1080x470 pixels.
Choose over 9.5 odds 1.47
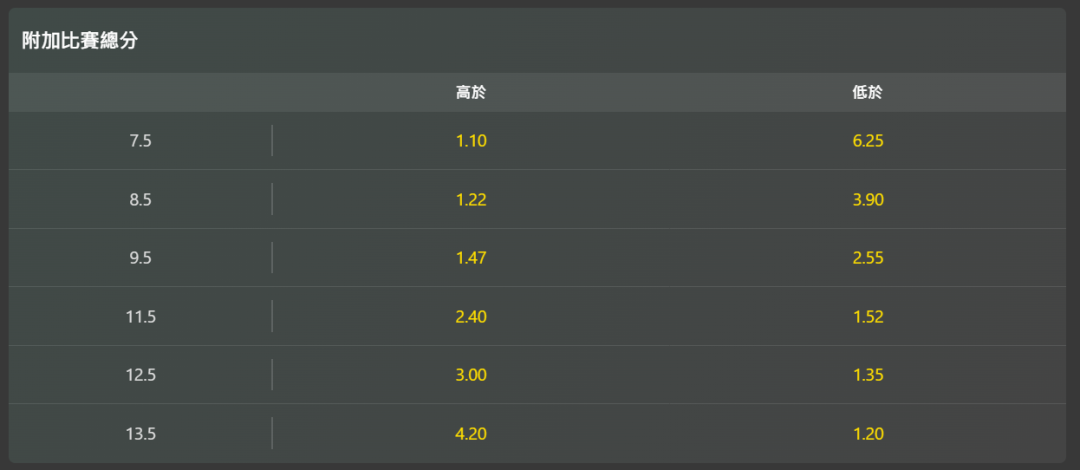pyautogui.click(x=471, y=258)
